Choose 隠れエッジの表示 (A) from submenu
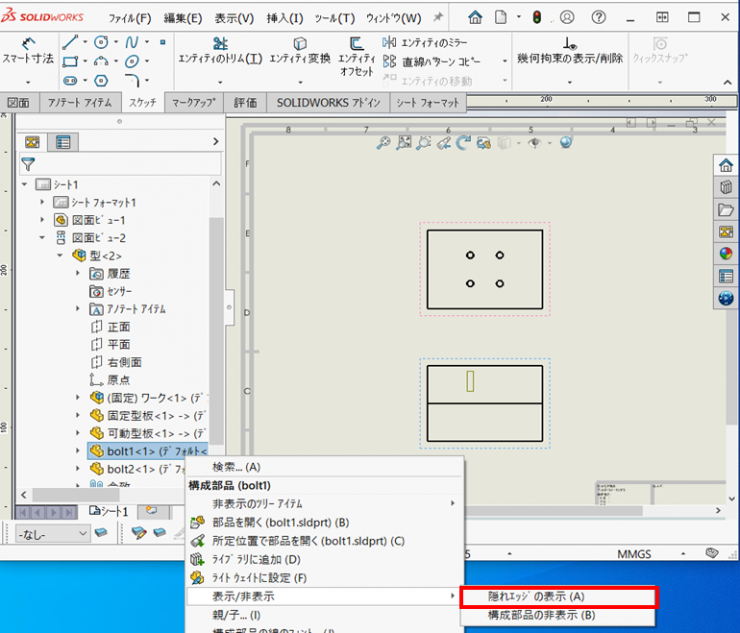This screenshot has height=633, width=740. coord(558,597)
